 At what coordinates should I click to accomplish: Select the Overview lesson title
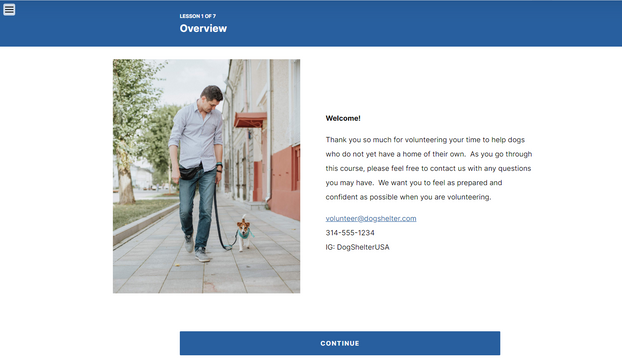pyautogui.click(x=203, y=29)
